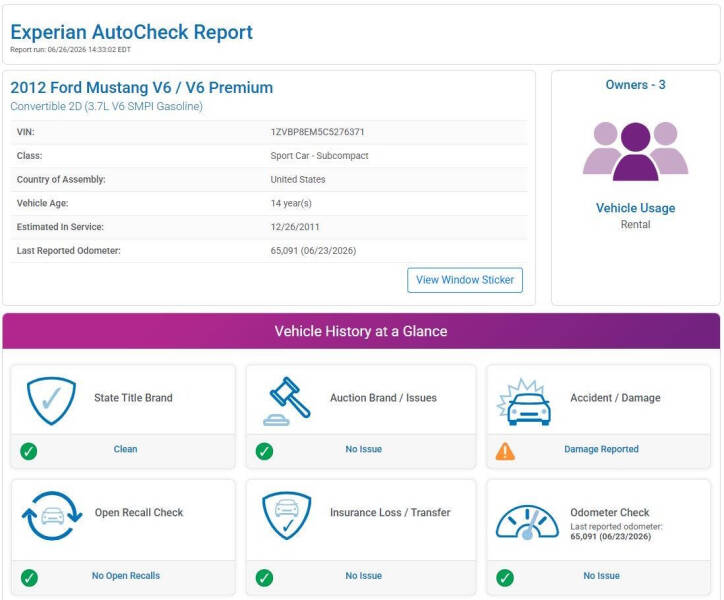The width and height of the screenshot is (724, 600).
Task: Click the Odometer Check label
Action: (610, 512)
